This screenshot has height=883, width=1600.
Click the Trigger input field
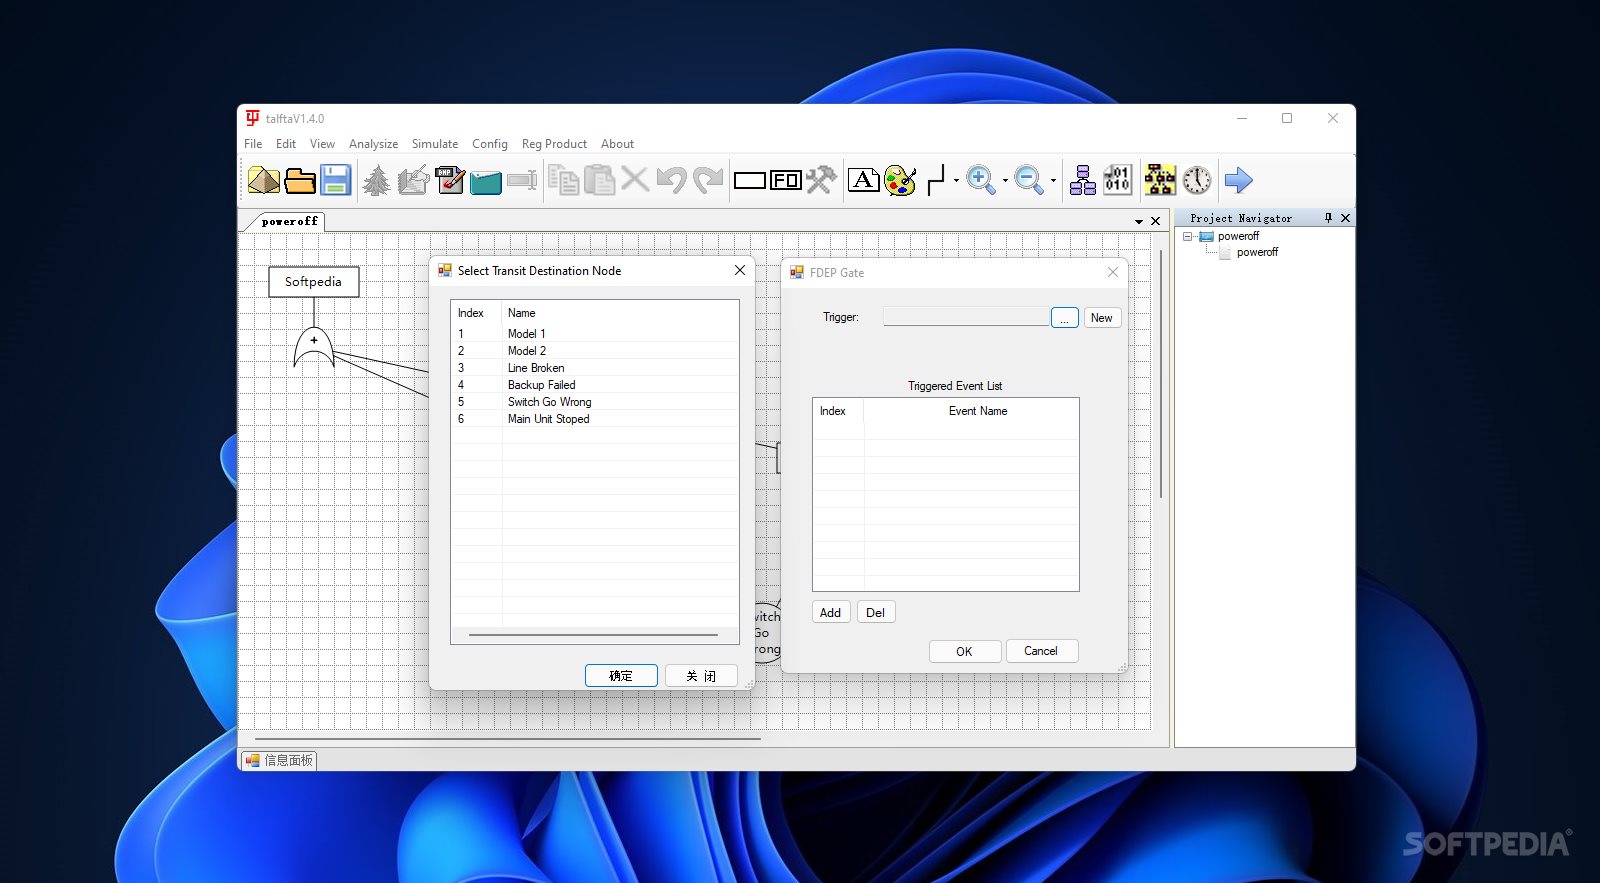coord(966,317)
